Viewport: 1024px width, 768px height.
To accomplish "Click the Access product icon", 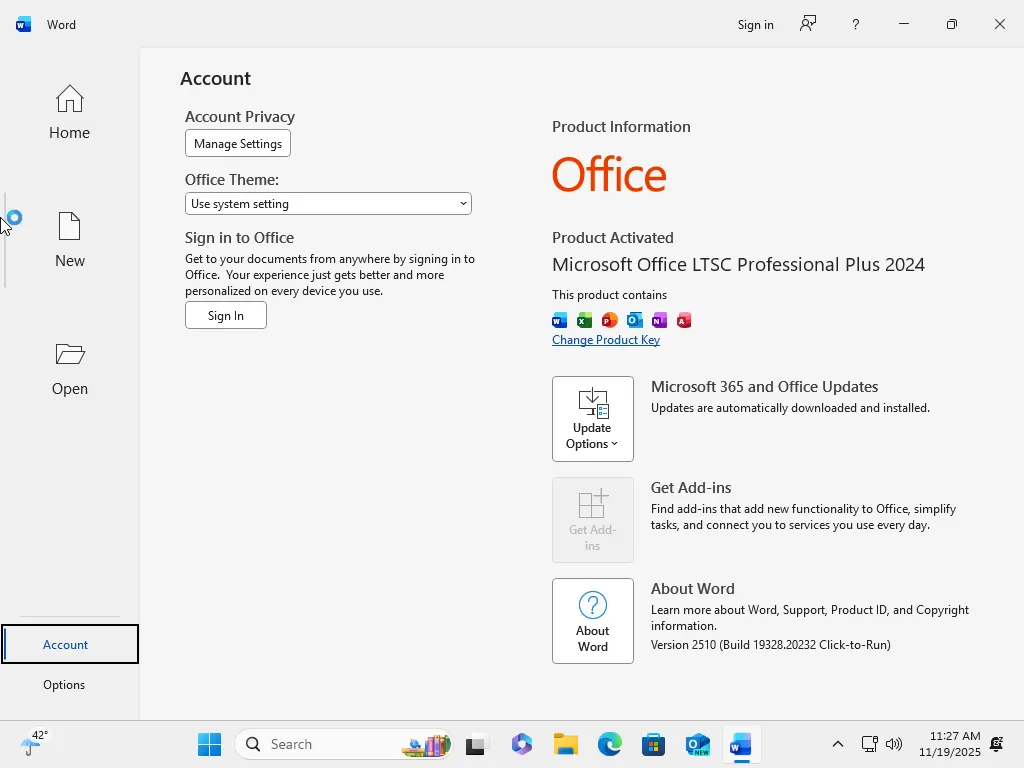I will [684, 320].
